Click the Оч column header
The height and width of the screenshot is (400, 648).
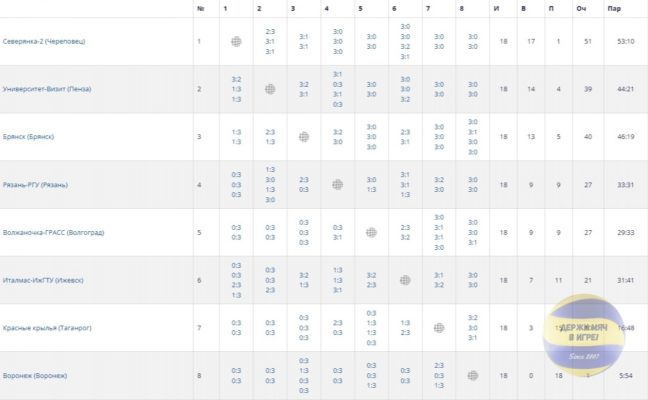pyautogui.click(x=581, y=8)
